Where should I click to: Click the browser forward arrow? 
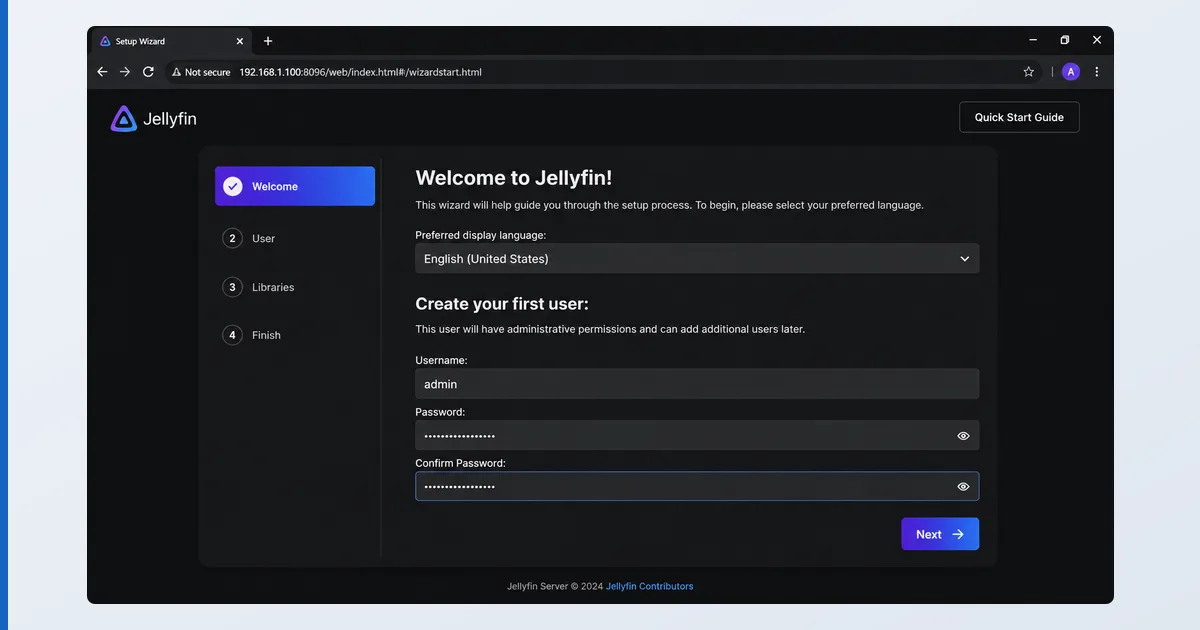coord(125,72)
